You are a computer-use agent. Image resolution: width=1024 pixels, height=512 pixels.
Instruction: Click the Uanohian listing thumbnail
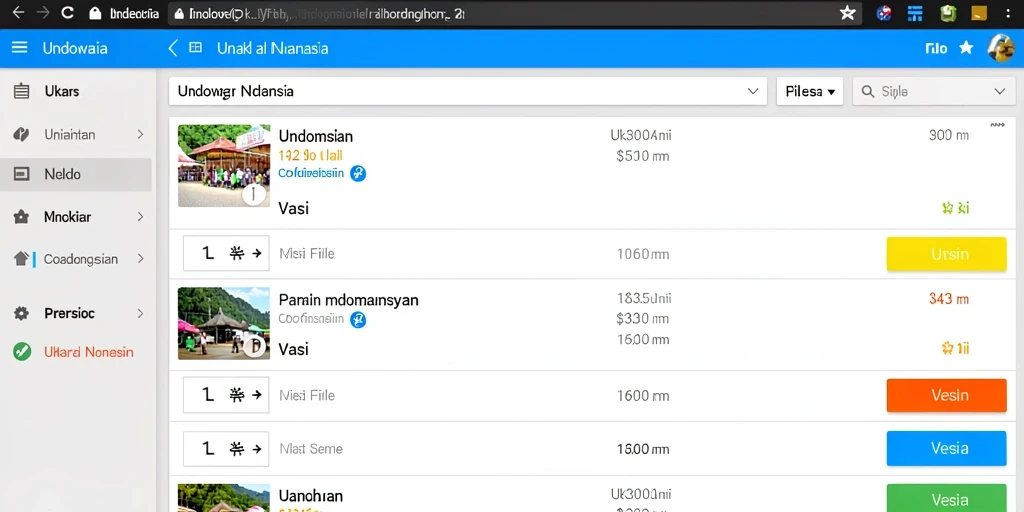224,498
